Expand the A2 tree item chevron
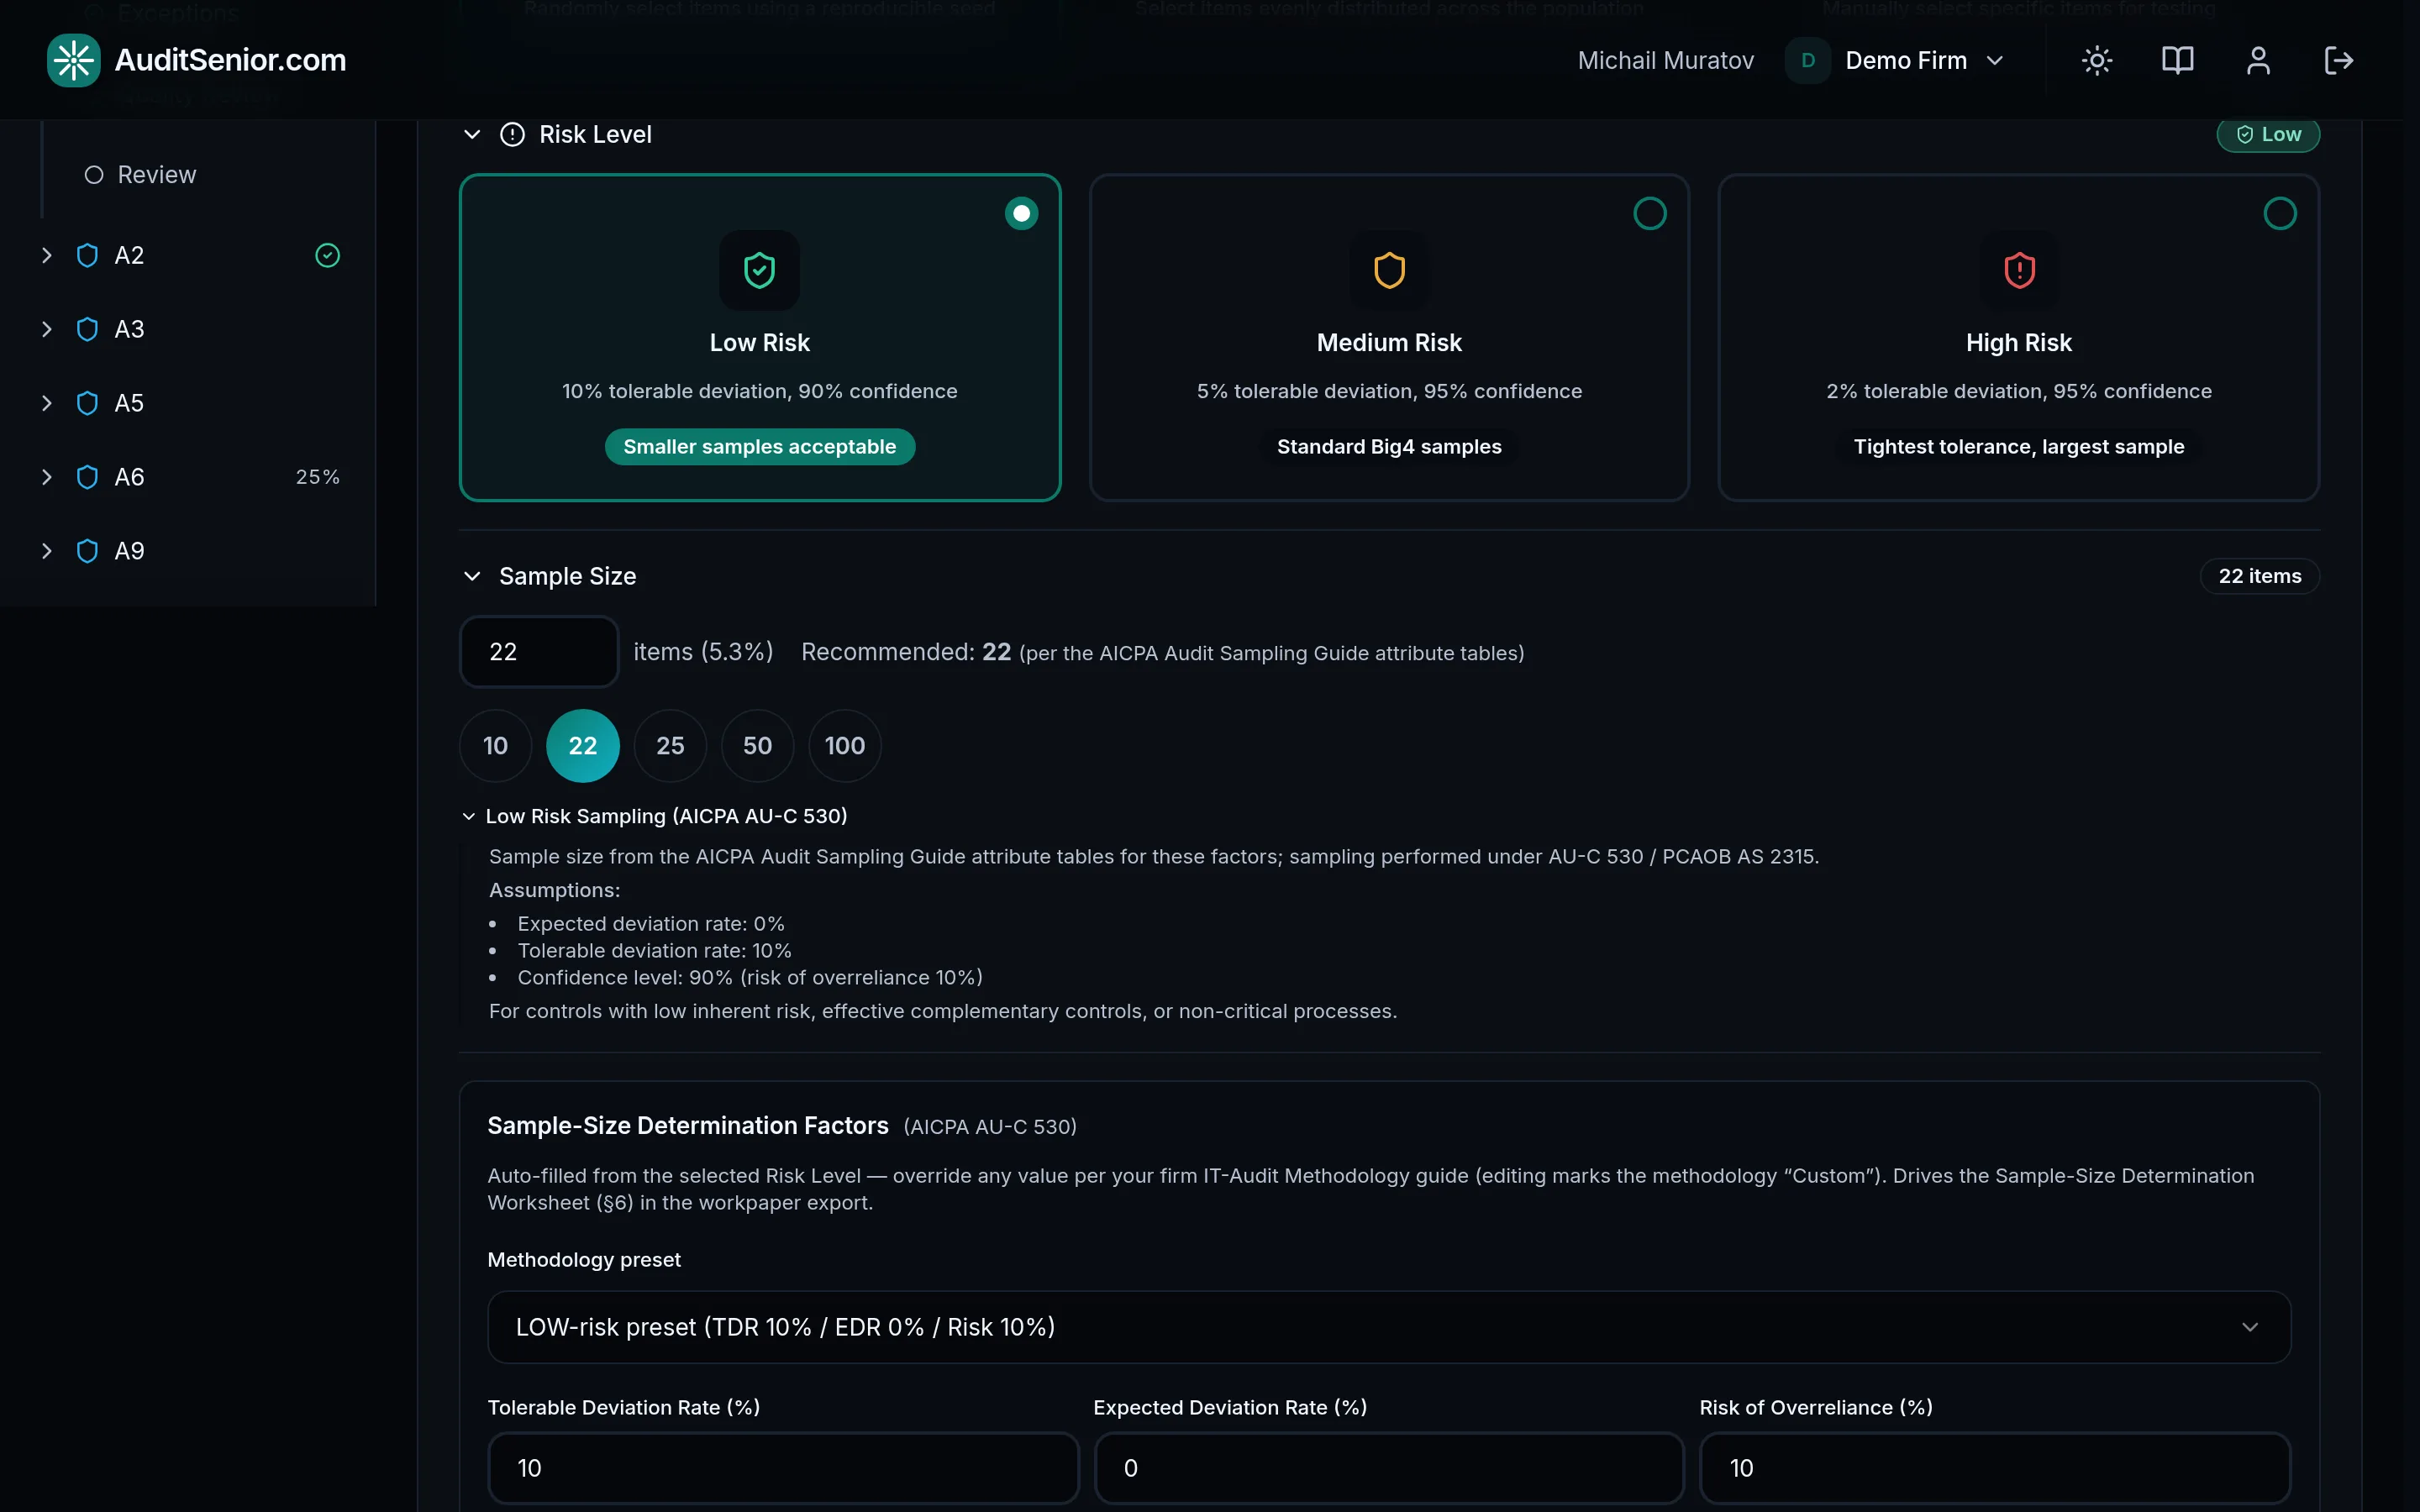Viewport: 2420px width, 1512px height. 47,255
